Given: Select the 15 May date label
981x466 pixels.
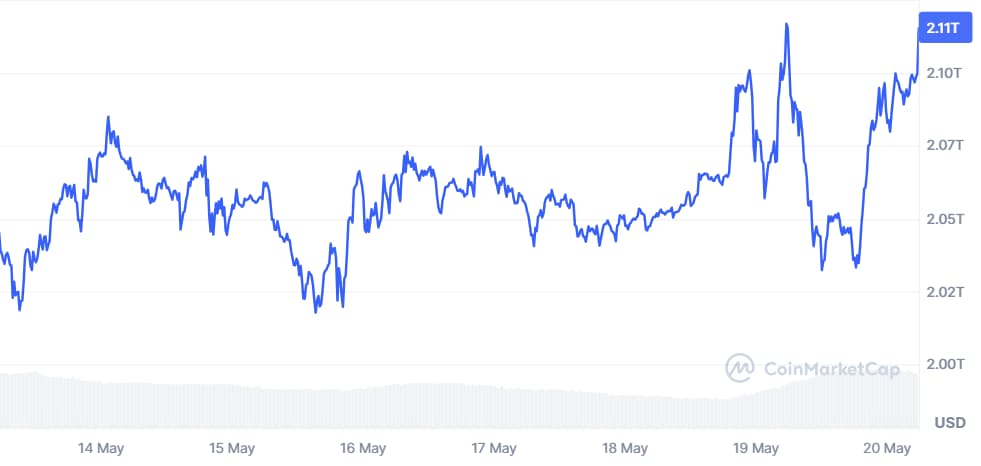Looking at the screenshot, I should coord(231,448).
